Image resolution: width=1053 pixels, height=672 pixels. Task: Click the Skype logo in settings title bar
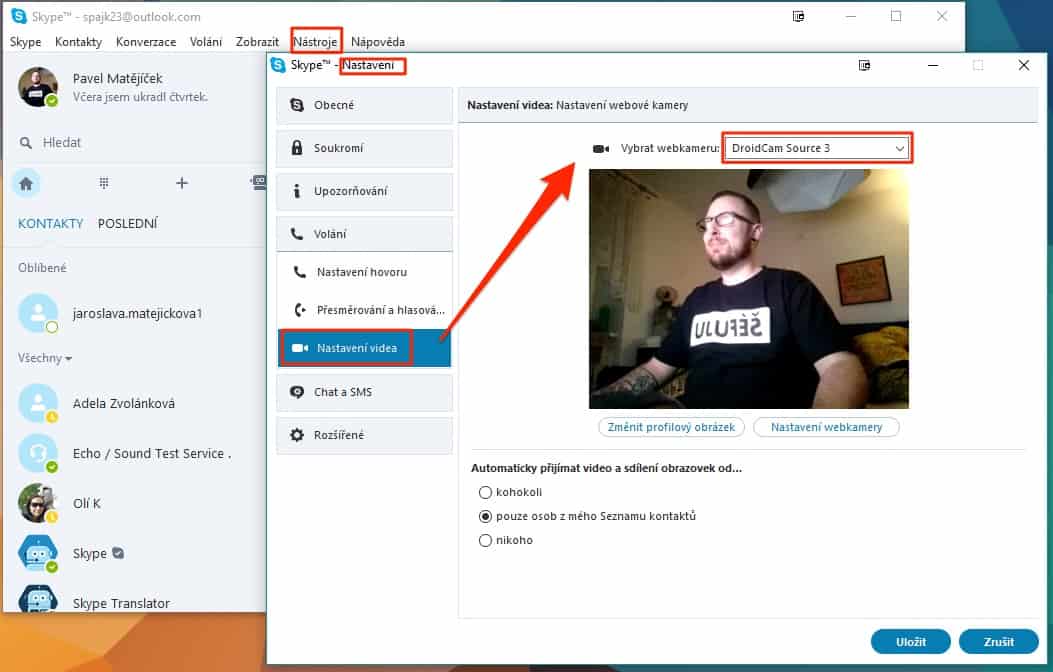pyautogui.click(x=278, y=65)
